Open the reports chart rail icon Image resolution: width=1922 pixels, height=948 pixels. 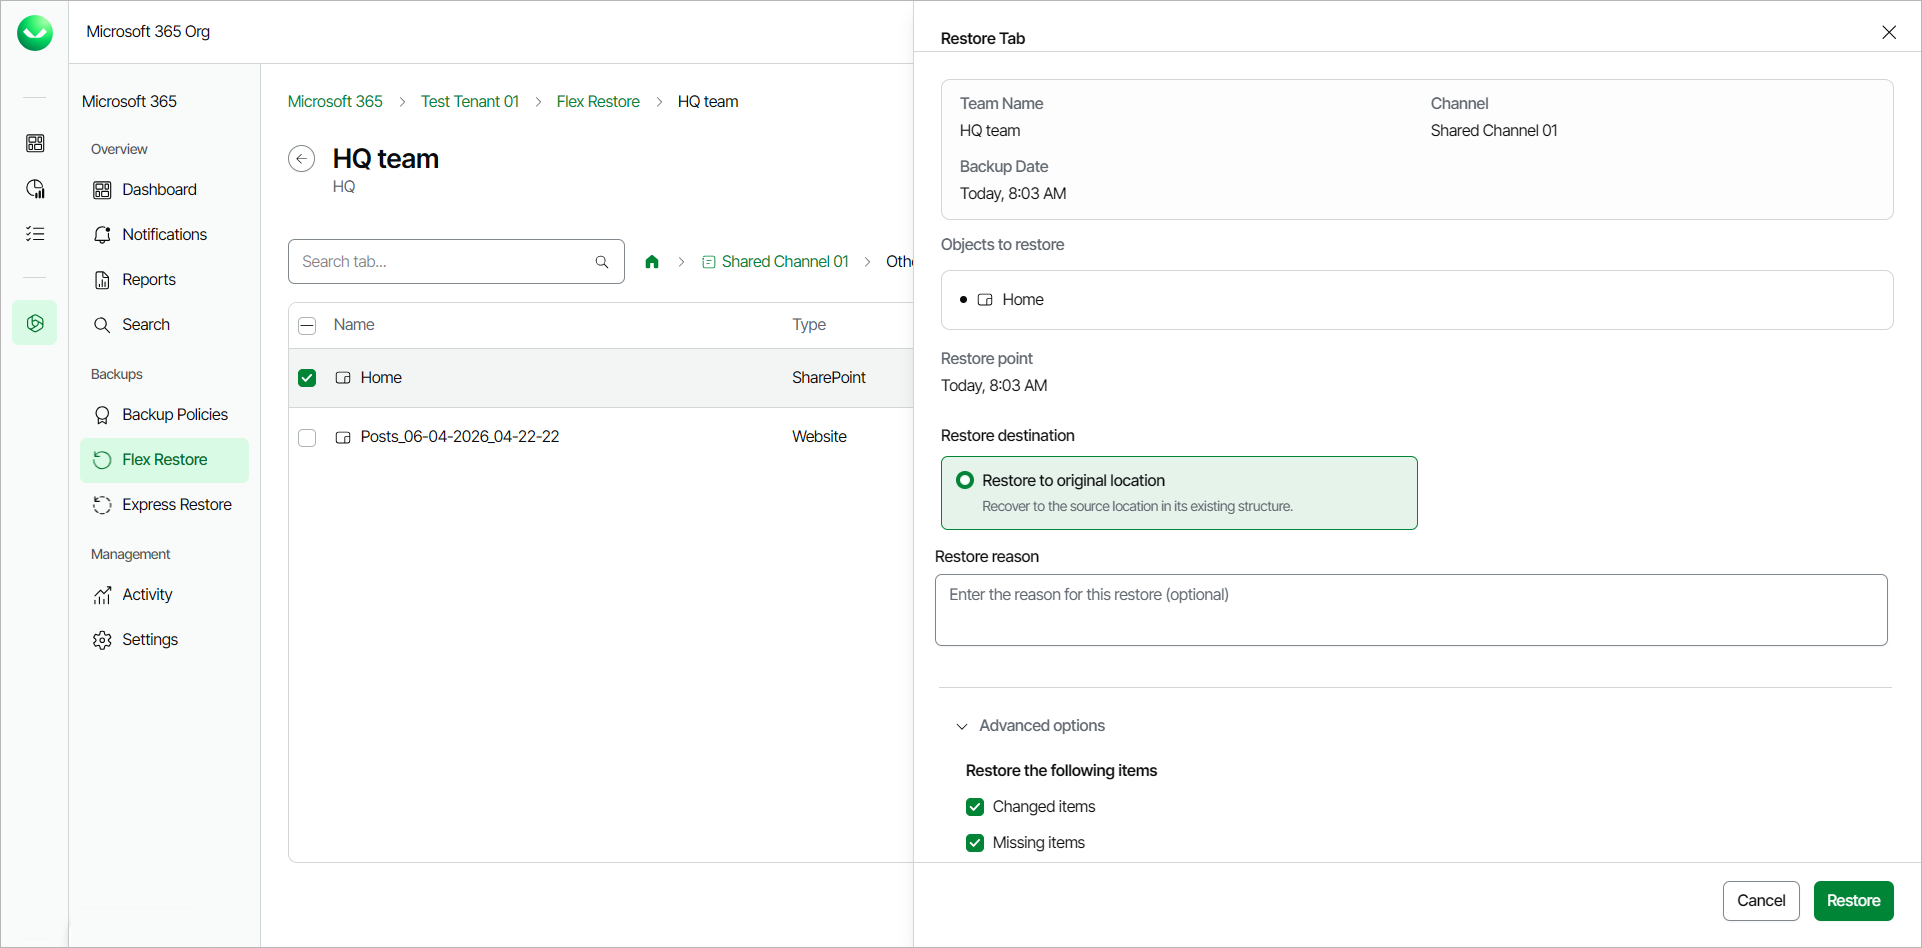(35, 189)
